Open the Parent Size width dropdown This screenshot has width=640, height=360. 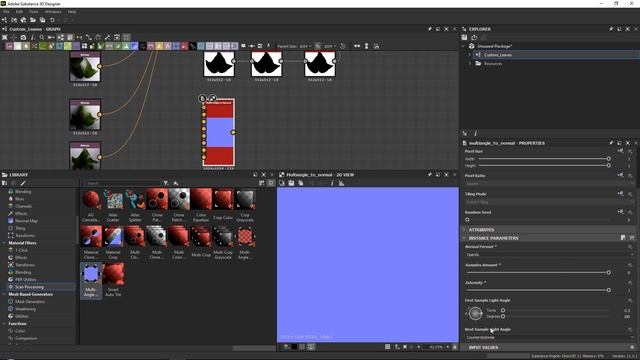[x=305, y=46]
